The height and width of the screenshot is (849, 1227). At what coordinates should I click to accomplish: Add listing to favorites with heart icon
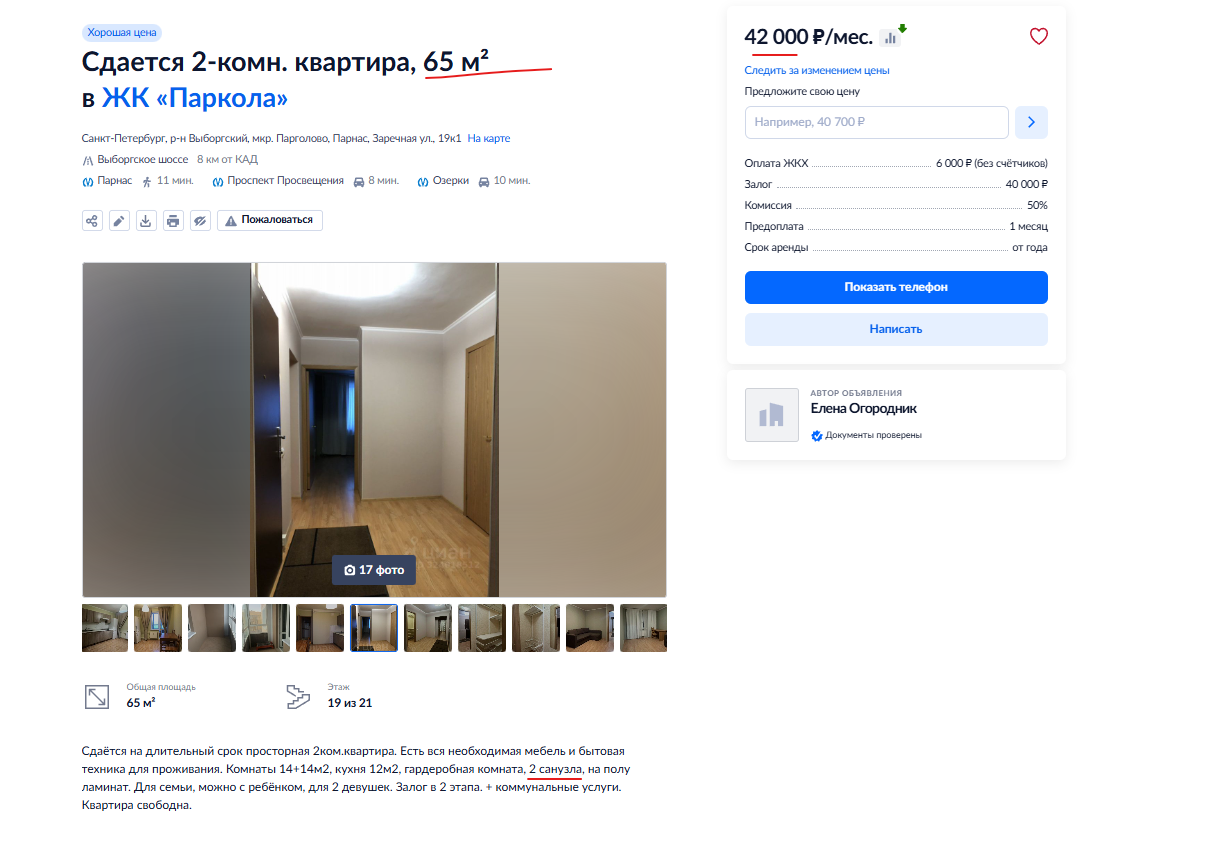click(1039, 37)
